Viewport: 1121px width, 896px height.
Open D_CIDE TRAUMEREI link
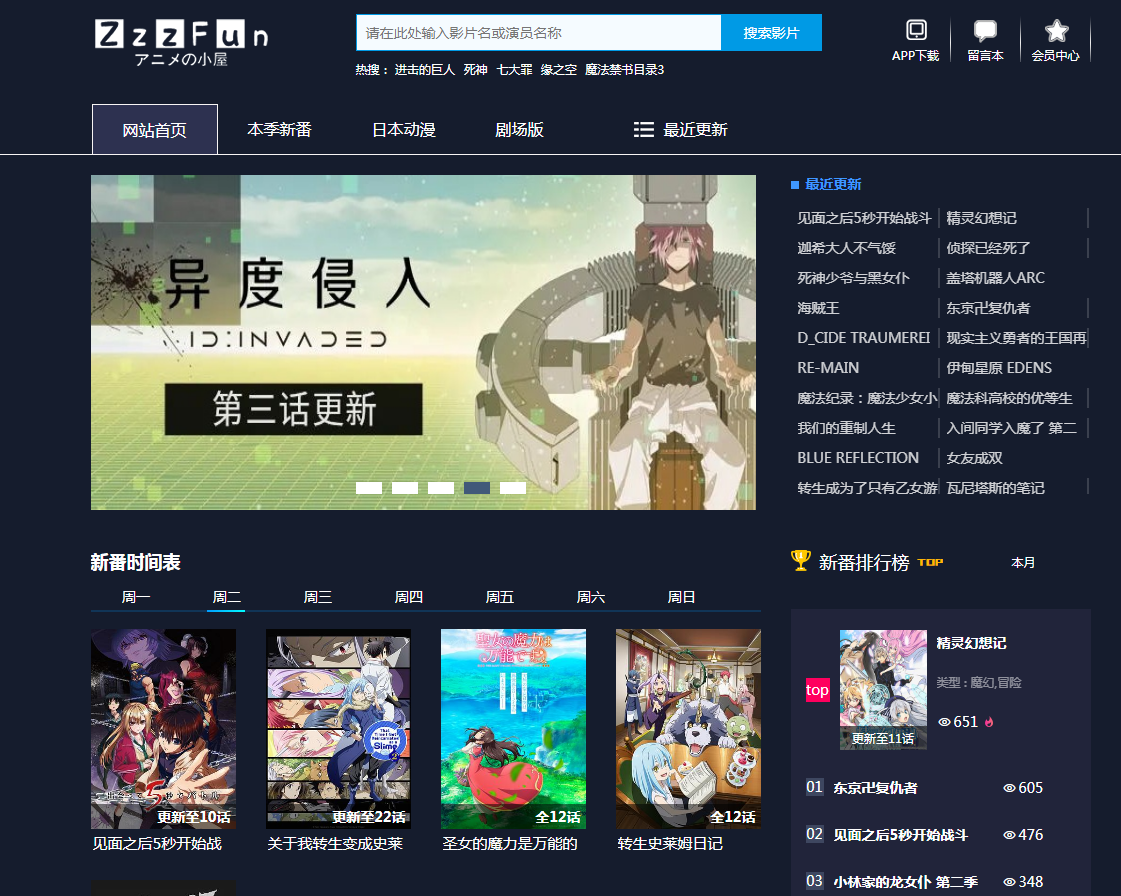[x=864, y=338]
